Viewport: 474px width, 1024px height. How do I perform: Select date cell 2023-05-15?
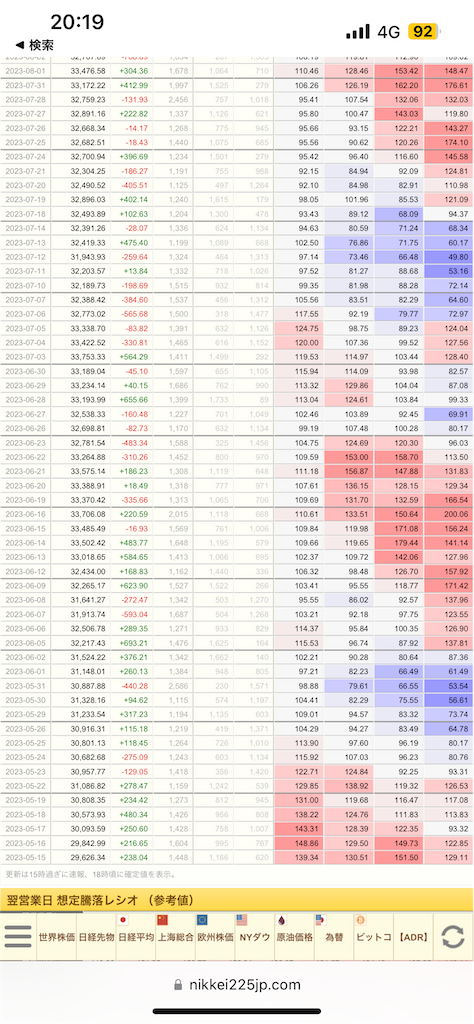[24, 857]
